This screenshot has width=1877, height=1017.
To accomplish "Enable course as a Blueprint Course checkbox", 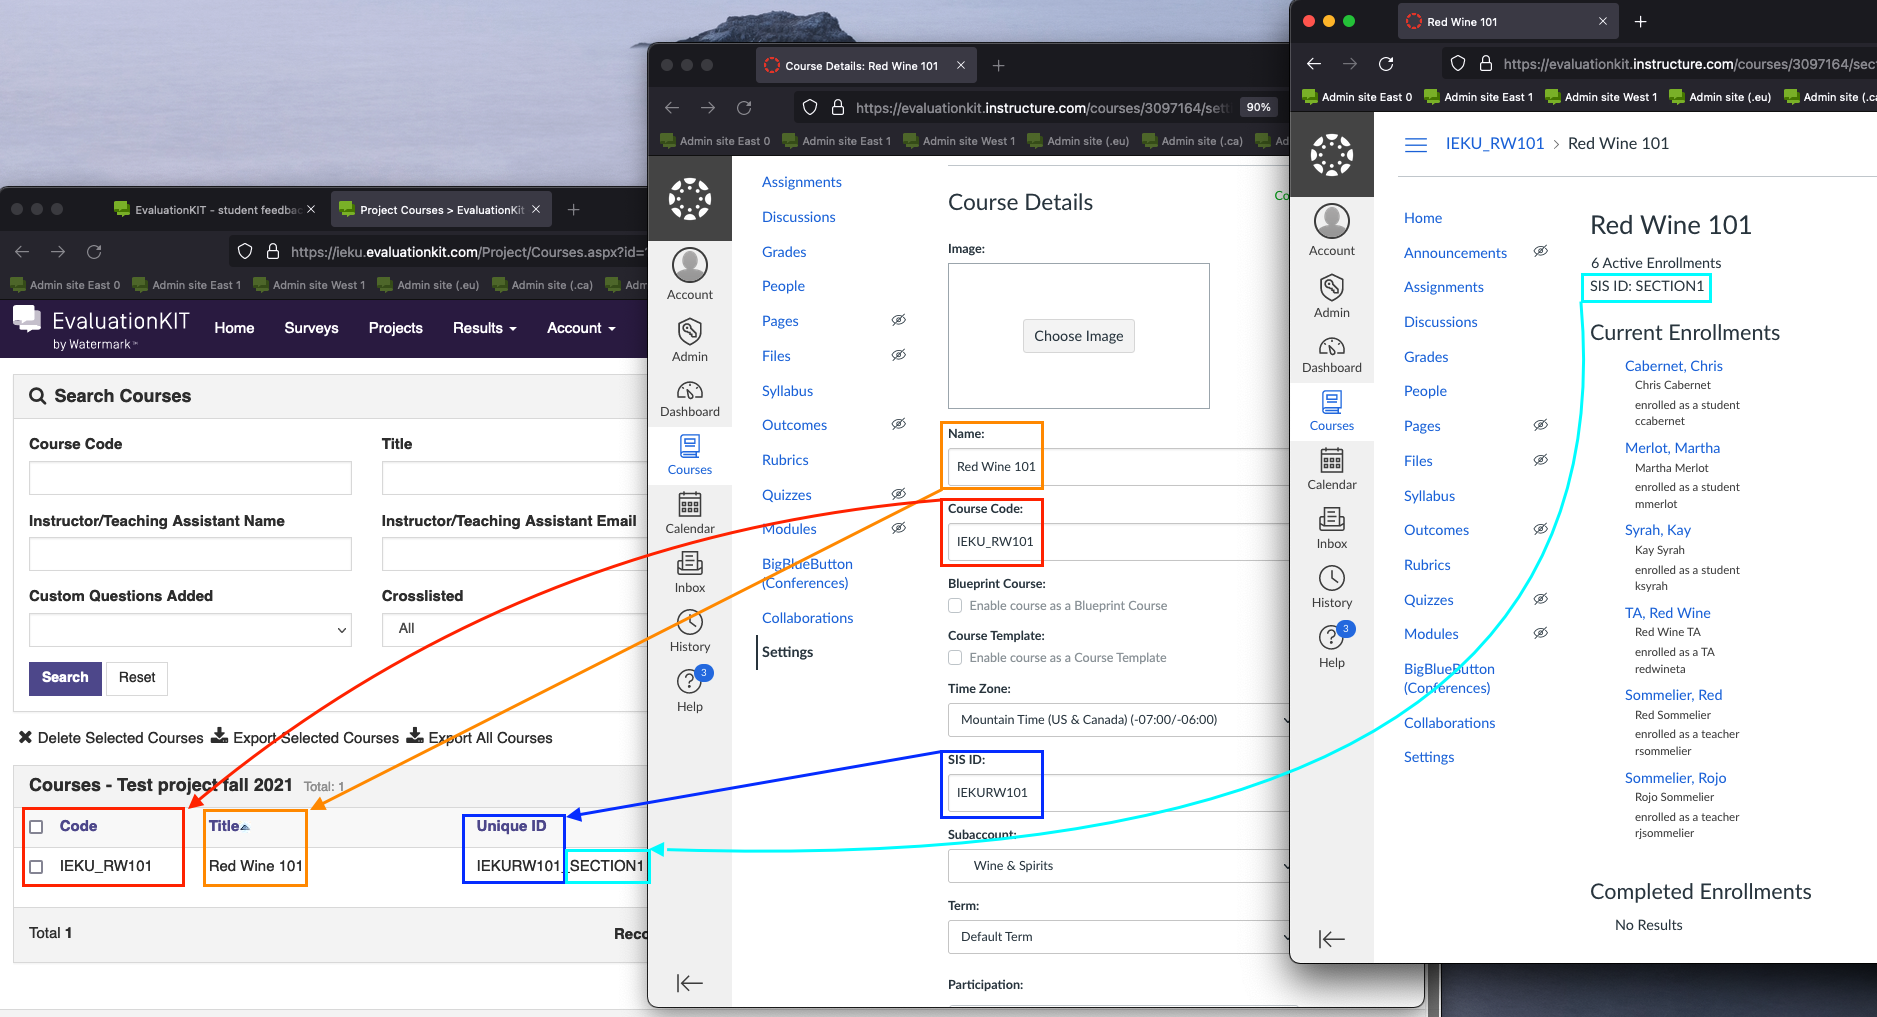I will (x=955, y=606).
